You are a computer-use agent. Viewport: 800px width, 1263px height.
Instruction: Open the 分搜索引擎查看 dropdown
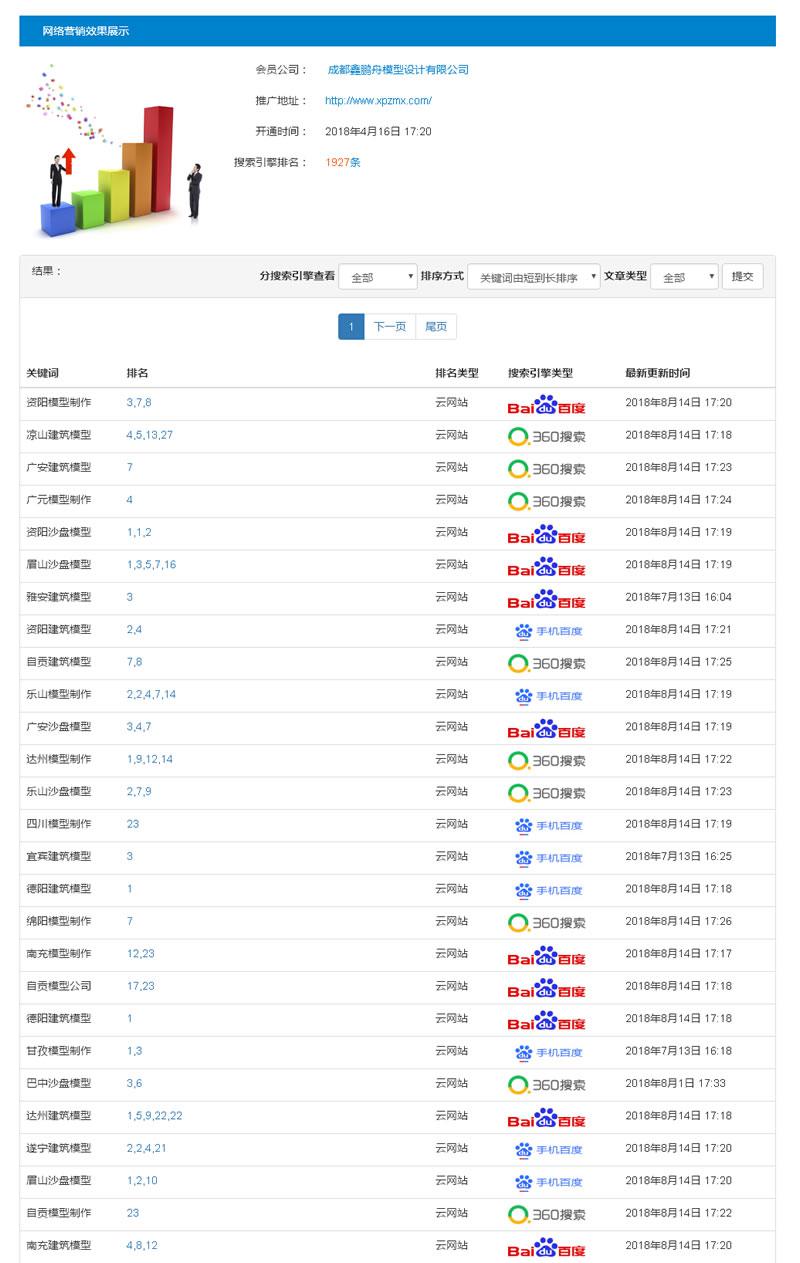click(378, 277)
